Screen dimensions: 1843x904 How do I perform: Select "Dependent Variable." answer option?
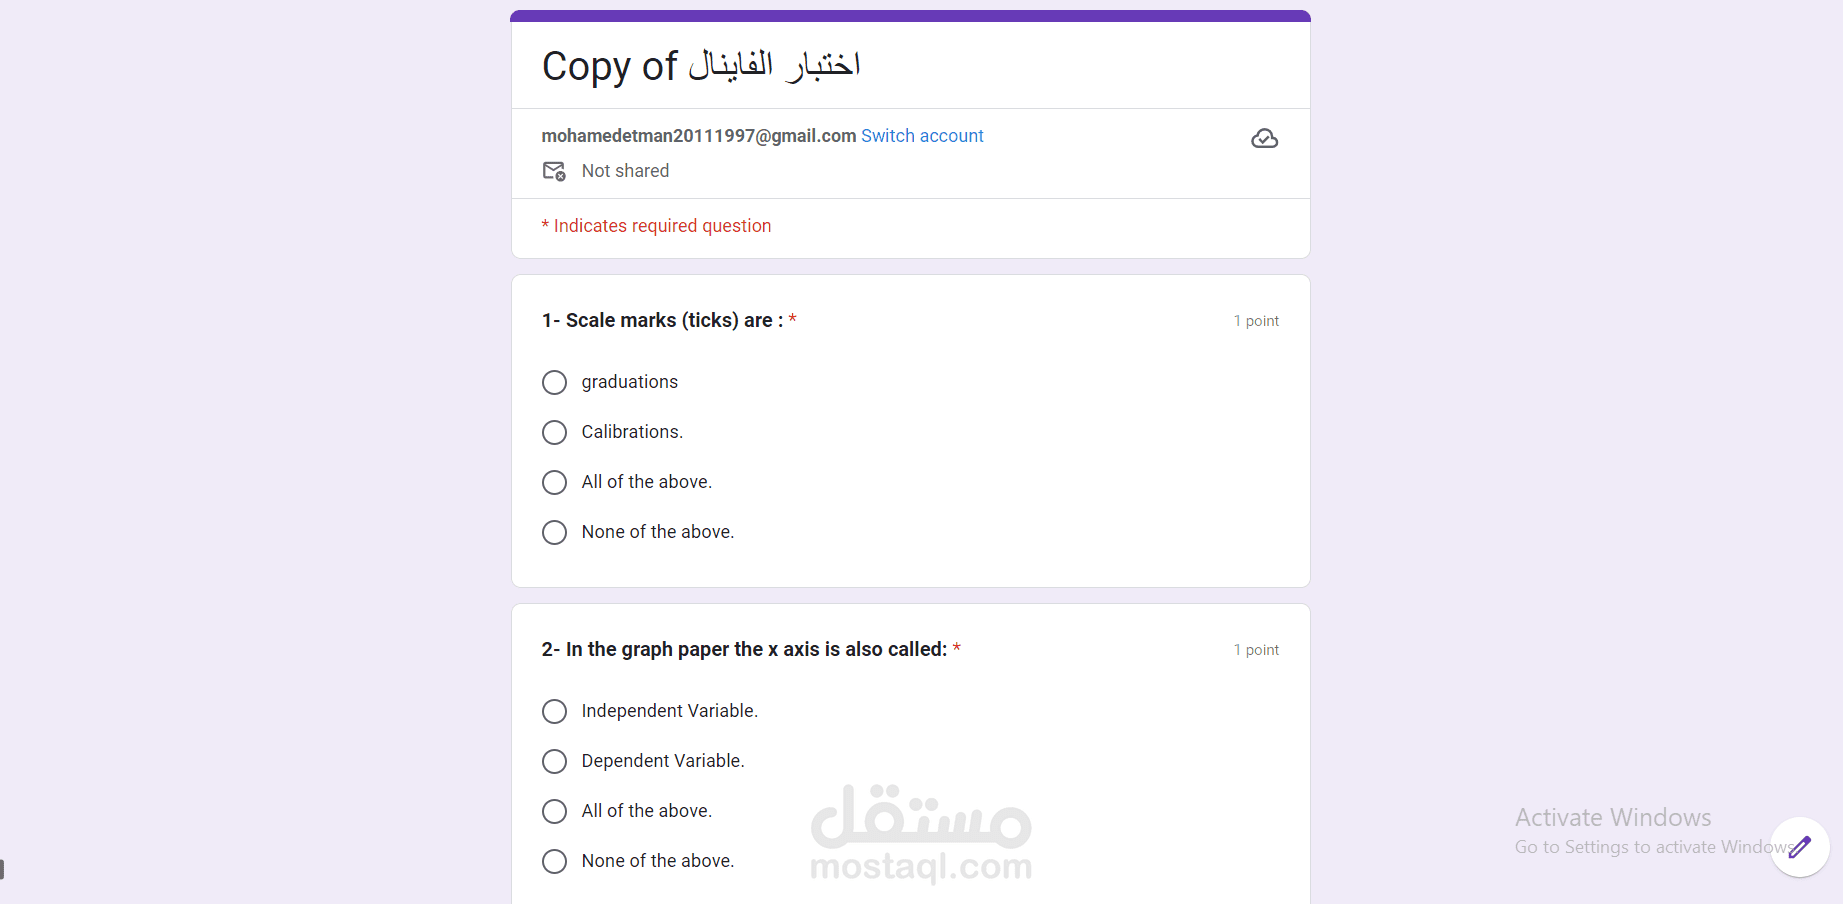pyautogui.click(x=554, y=761)
